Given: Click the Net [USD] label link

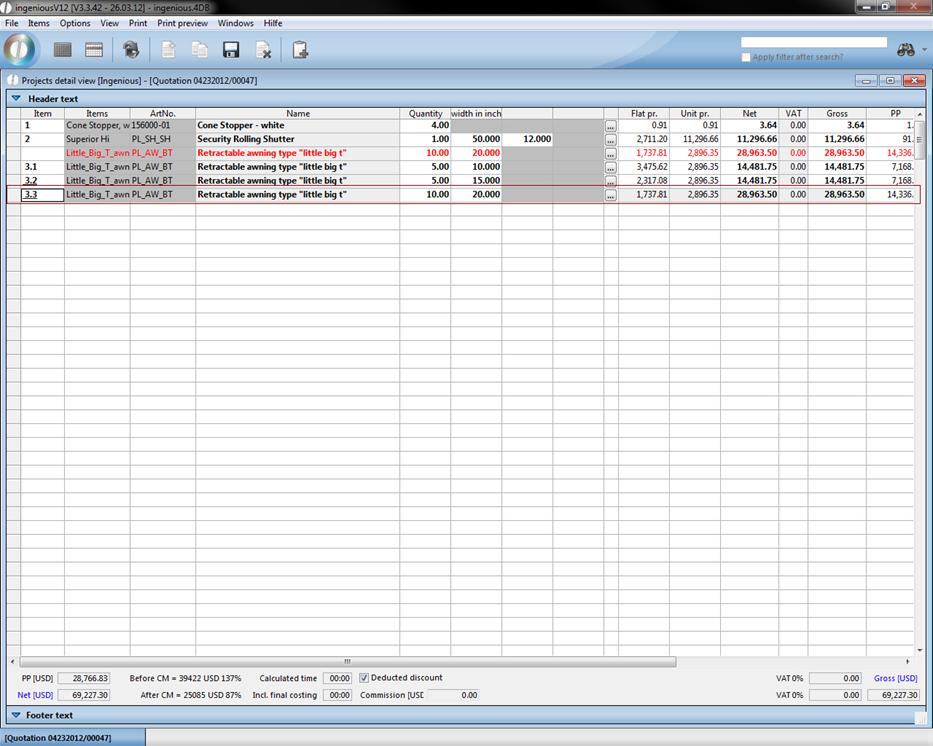Looking at the screenshot, I should click(35, 695).
